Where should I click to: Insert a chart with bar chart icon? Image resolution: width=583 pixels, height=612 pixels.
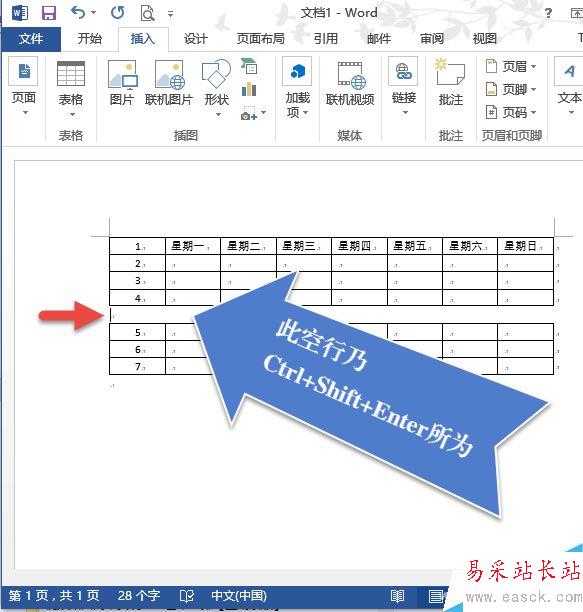point(249,89)
